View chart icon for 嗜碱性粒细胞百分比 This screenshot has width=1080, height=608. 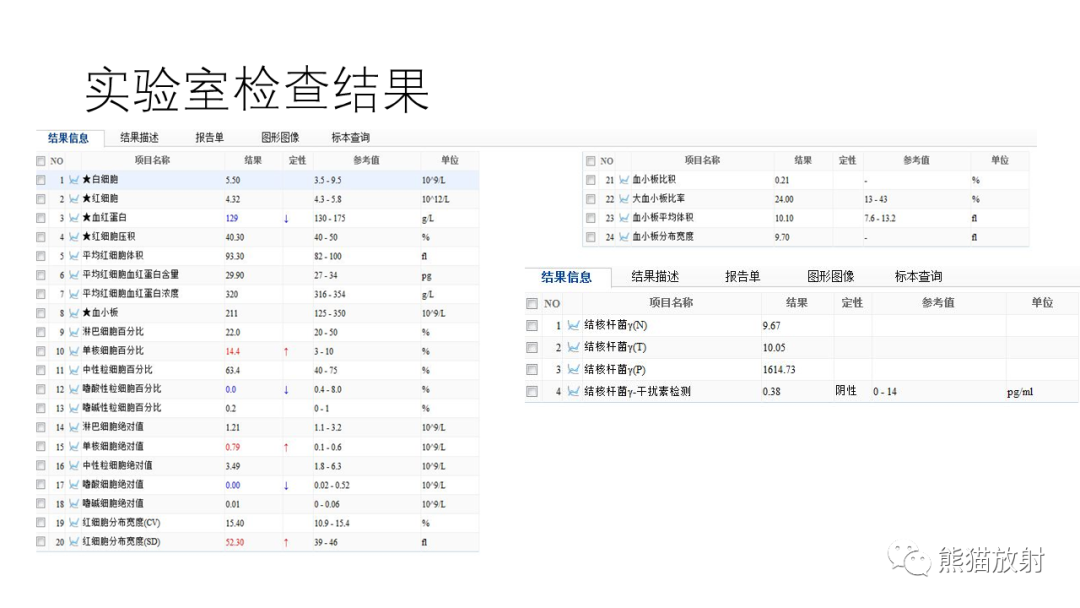tap(74, 408)
